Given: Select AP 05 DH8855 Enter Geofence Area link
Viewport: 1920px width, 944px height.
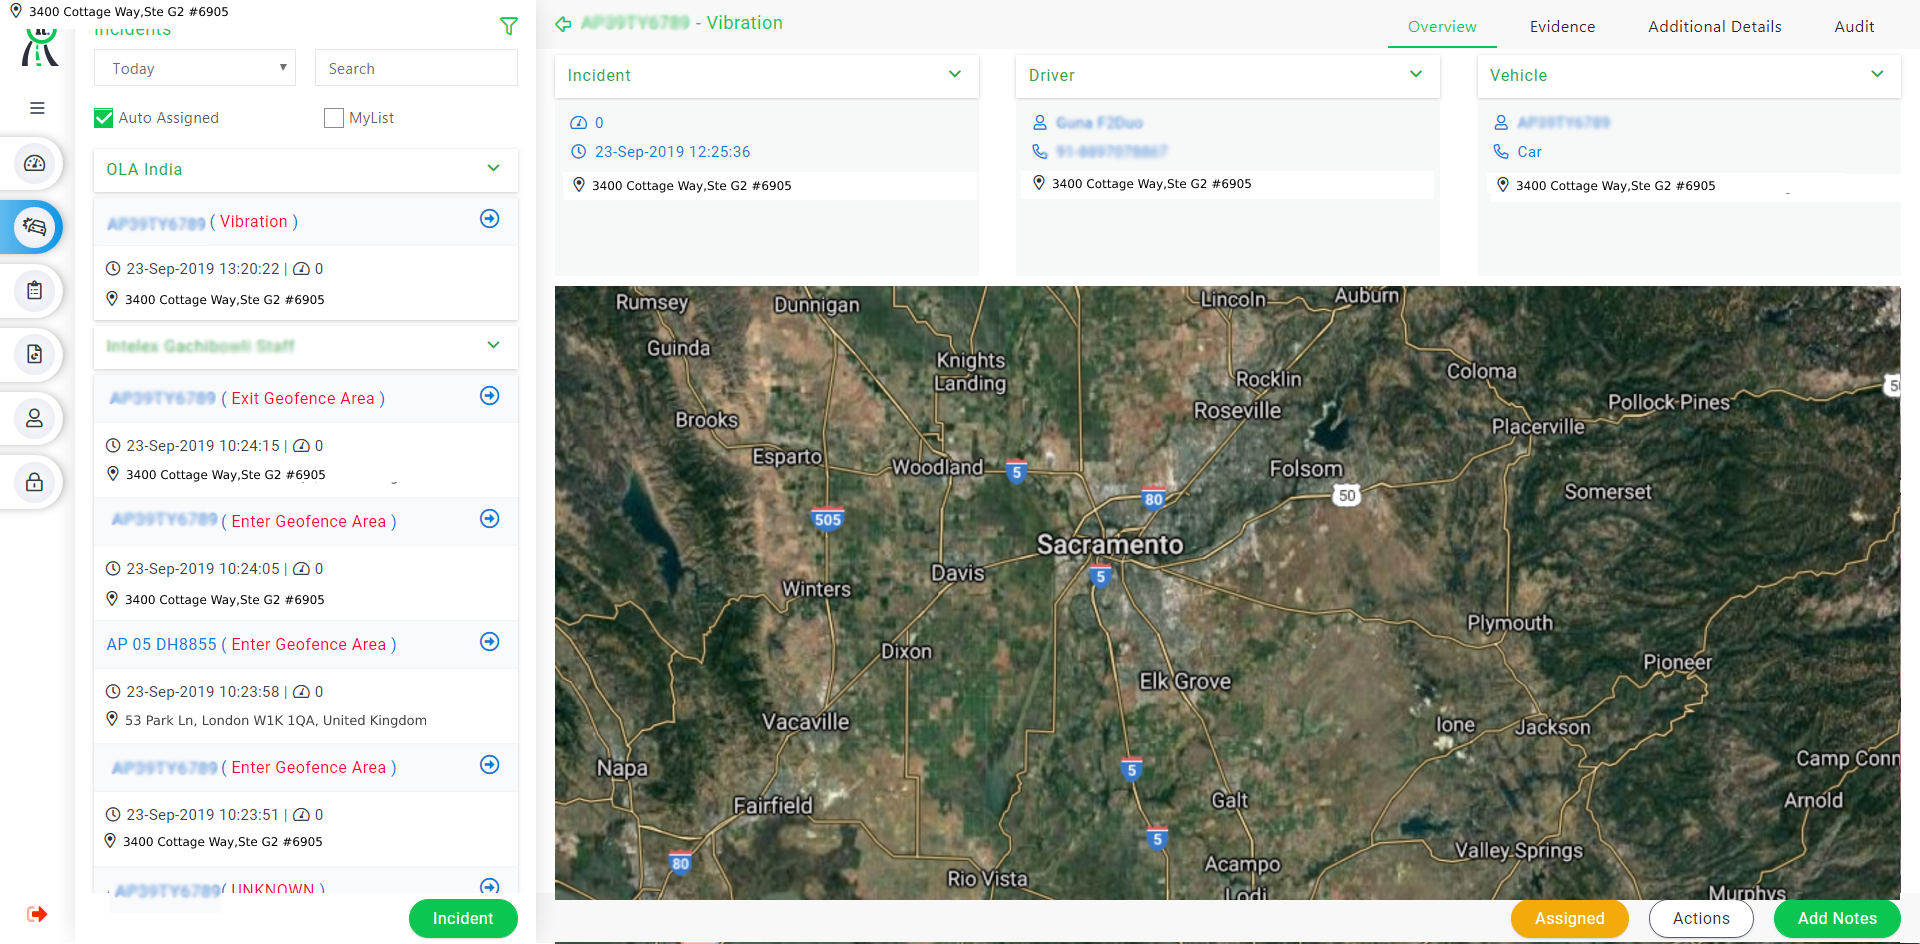Looking at the screenshot, I should (x=252, y=644).
